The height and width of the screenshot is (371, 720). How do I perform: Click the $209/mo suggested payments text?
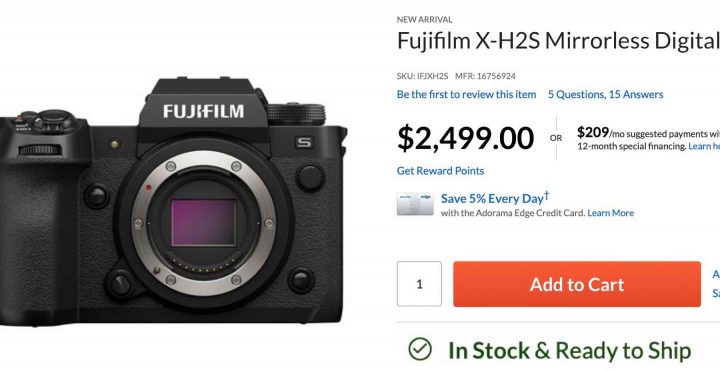648,133
